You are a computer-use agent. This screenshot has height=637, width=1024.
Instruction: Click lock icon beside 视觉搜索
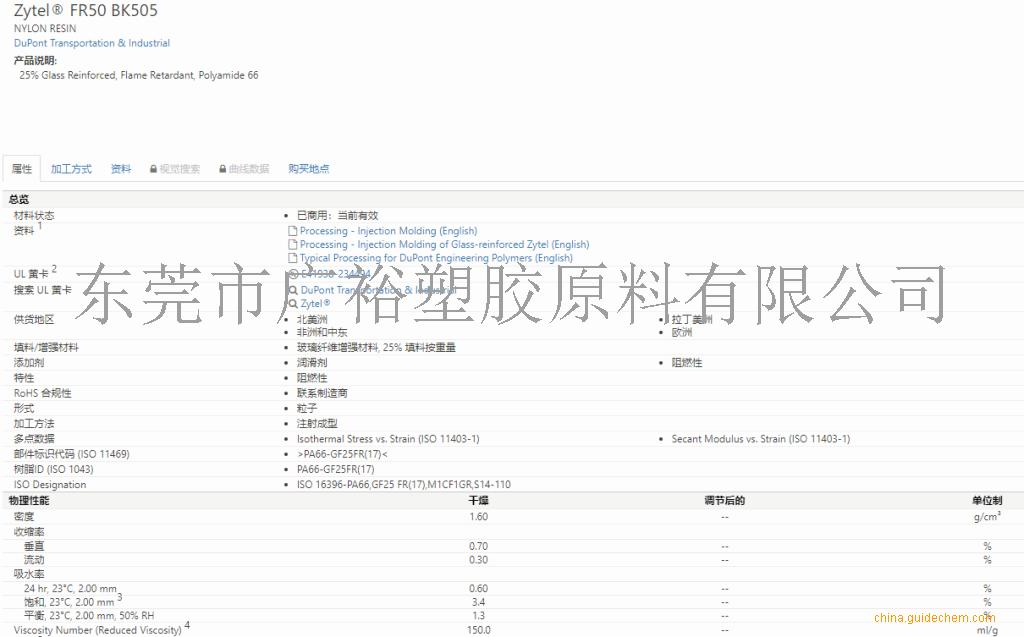153,169
